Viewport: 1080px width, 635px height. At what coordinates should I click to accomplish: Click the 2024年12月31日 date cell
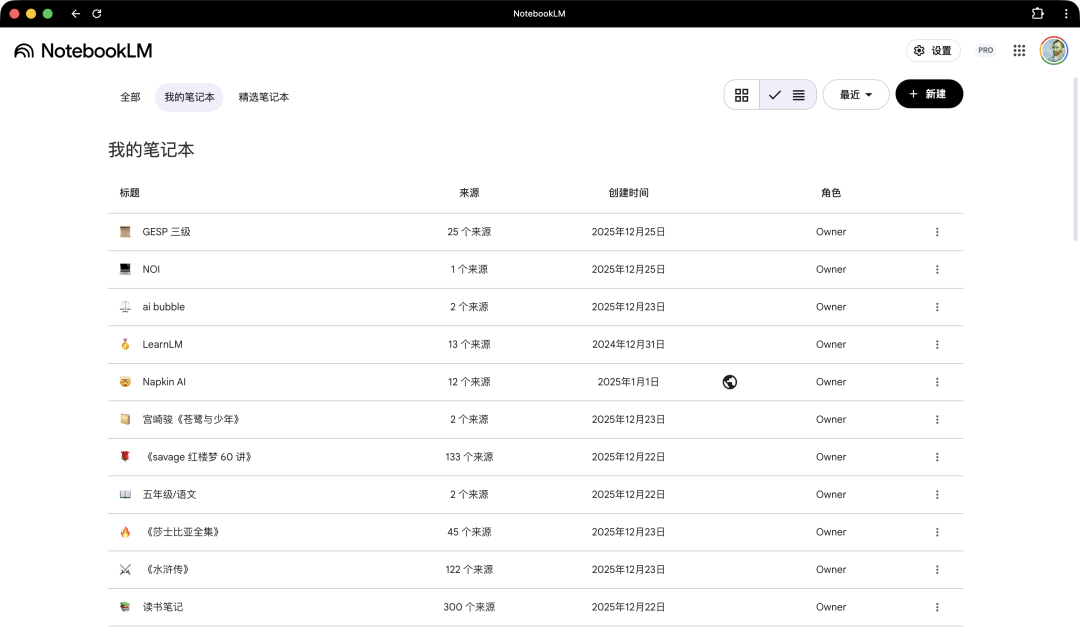click(x=628, y=344)
